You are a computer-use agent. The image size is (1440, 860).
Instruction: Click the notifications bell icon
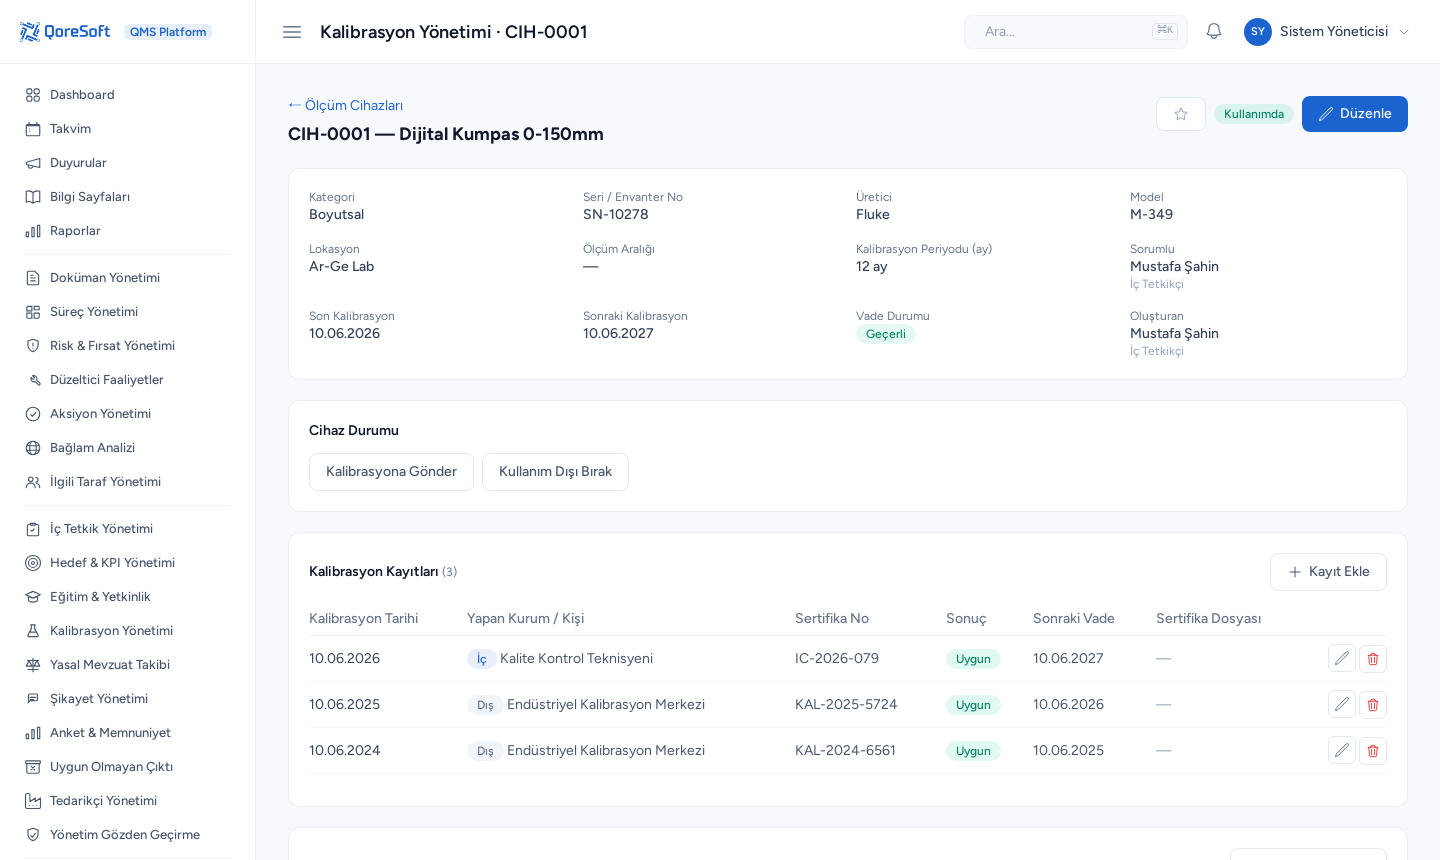point(1214,32)
